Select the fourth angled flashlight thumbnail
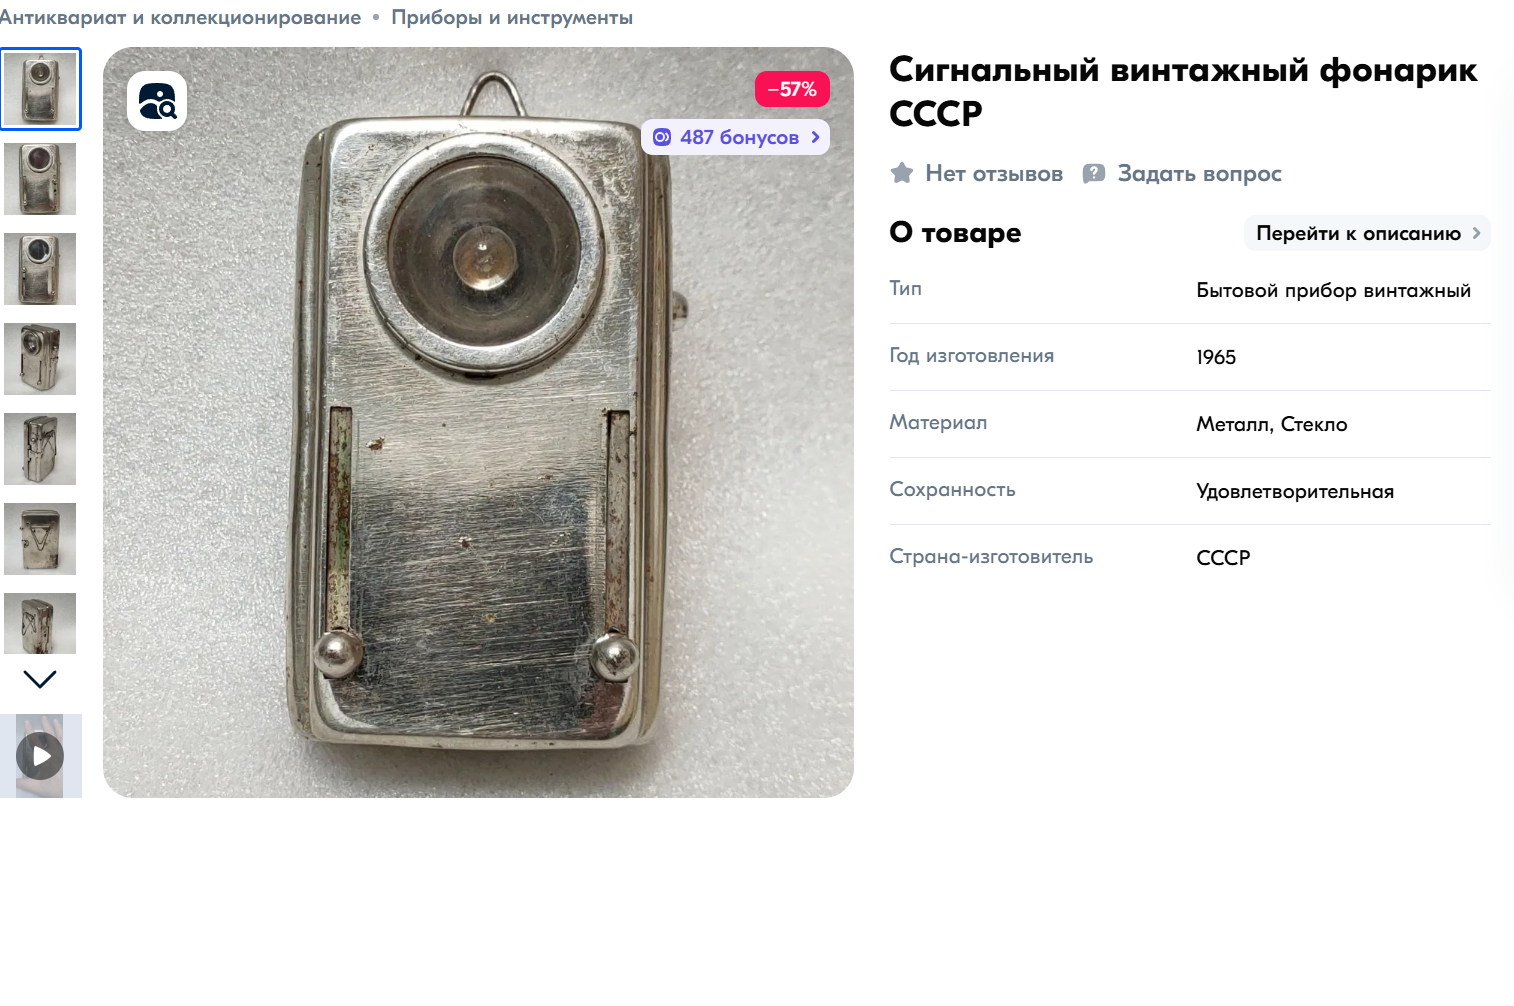This screenshot has height=1006, width=1514. (x=40, y=359)
